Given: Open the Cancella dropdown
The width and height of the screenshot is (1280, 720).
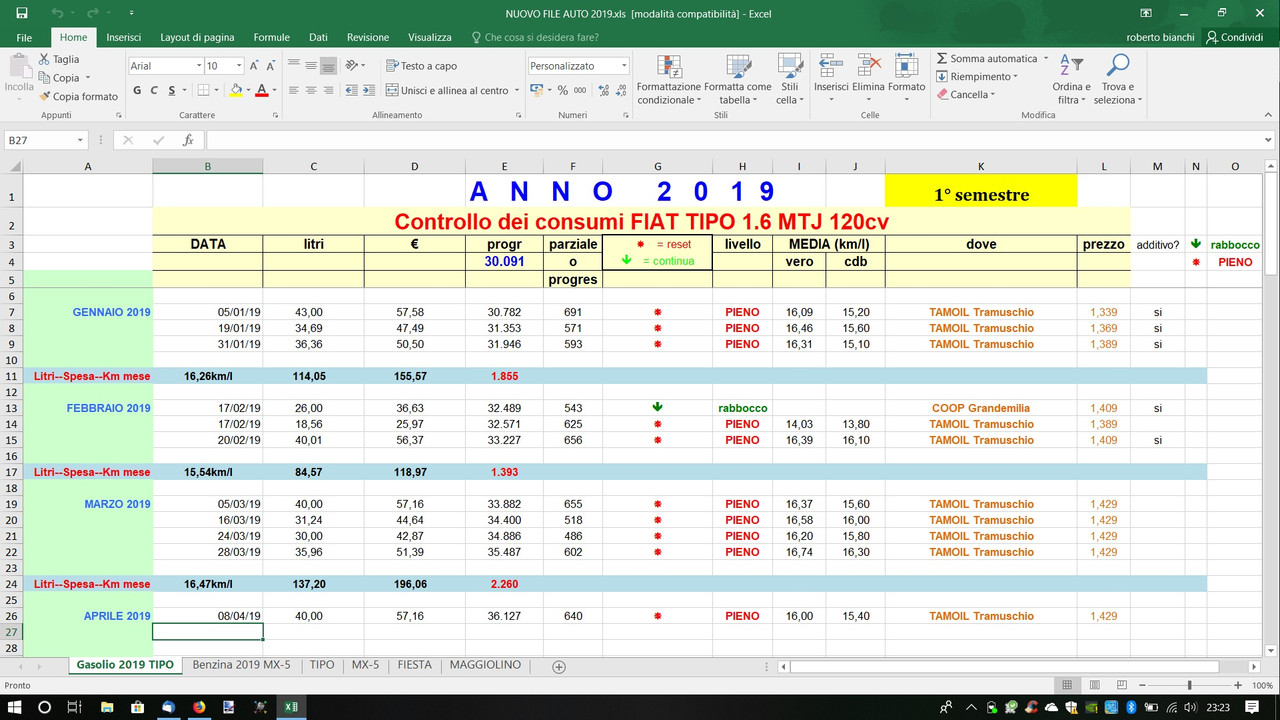Looking at the screenshot, I should (966, 95).
